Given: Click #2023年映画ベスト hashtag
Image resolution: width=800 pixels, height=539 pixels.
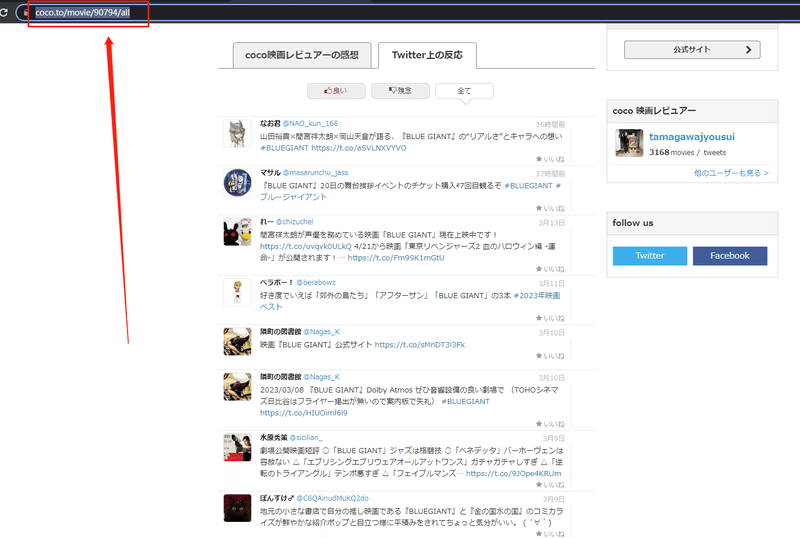Looking at the screenshot, I should tap(537, 296).
